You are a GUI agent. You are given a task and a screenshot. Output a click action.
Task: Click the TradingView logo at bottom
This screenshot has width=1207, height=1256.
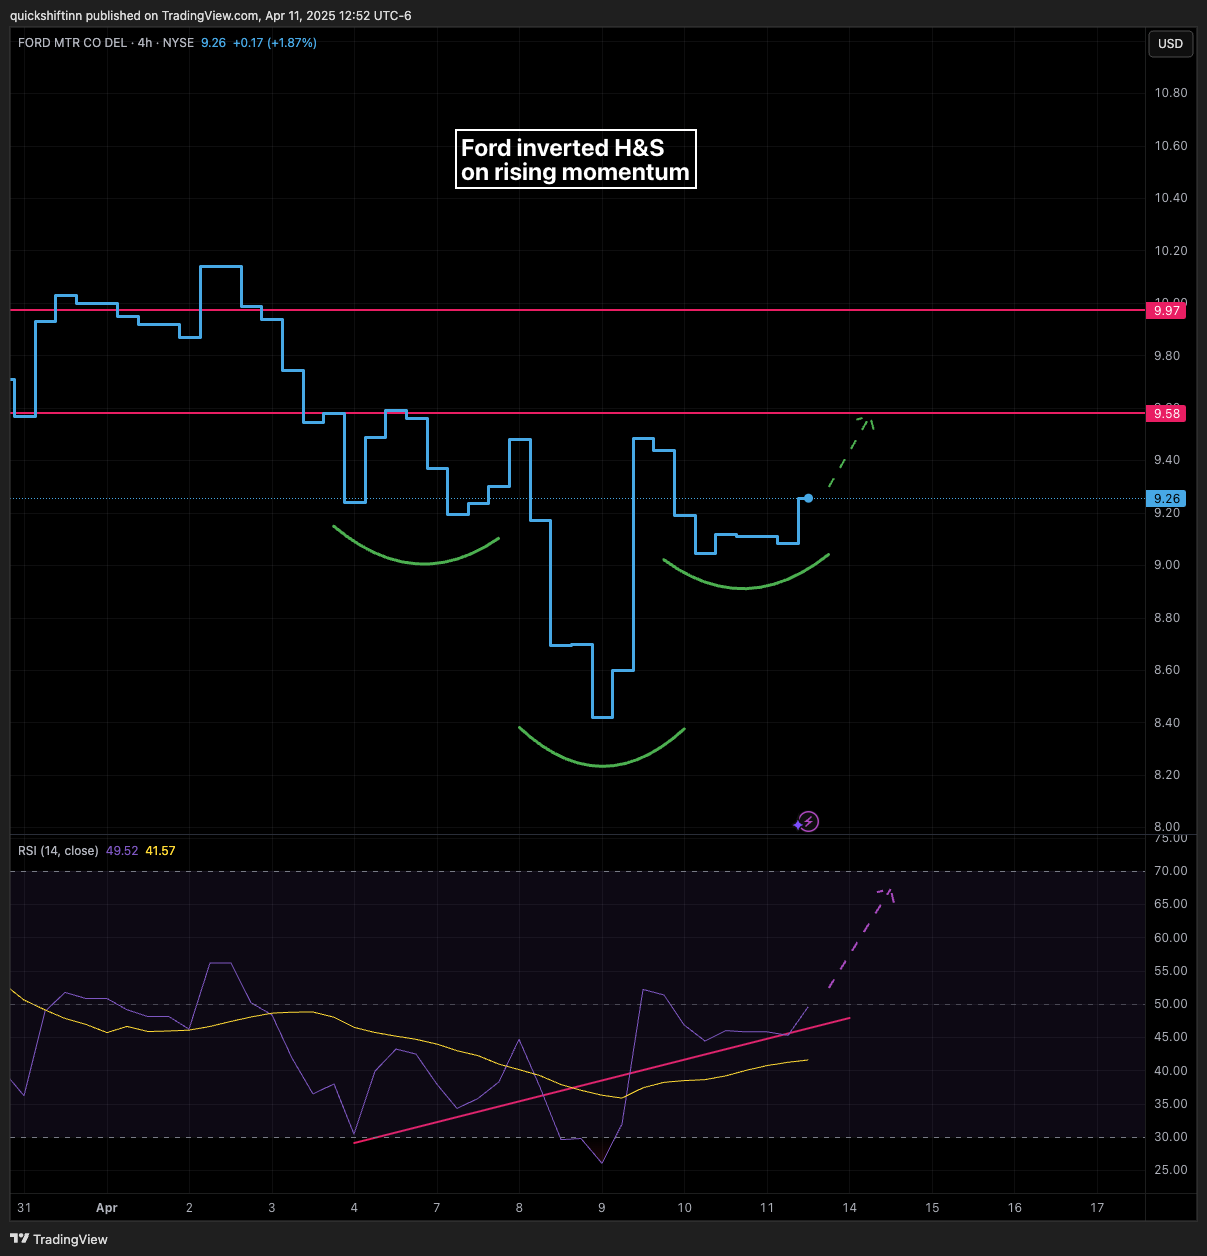[x=59, y=1239]
